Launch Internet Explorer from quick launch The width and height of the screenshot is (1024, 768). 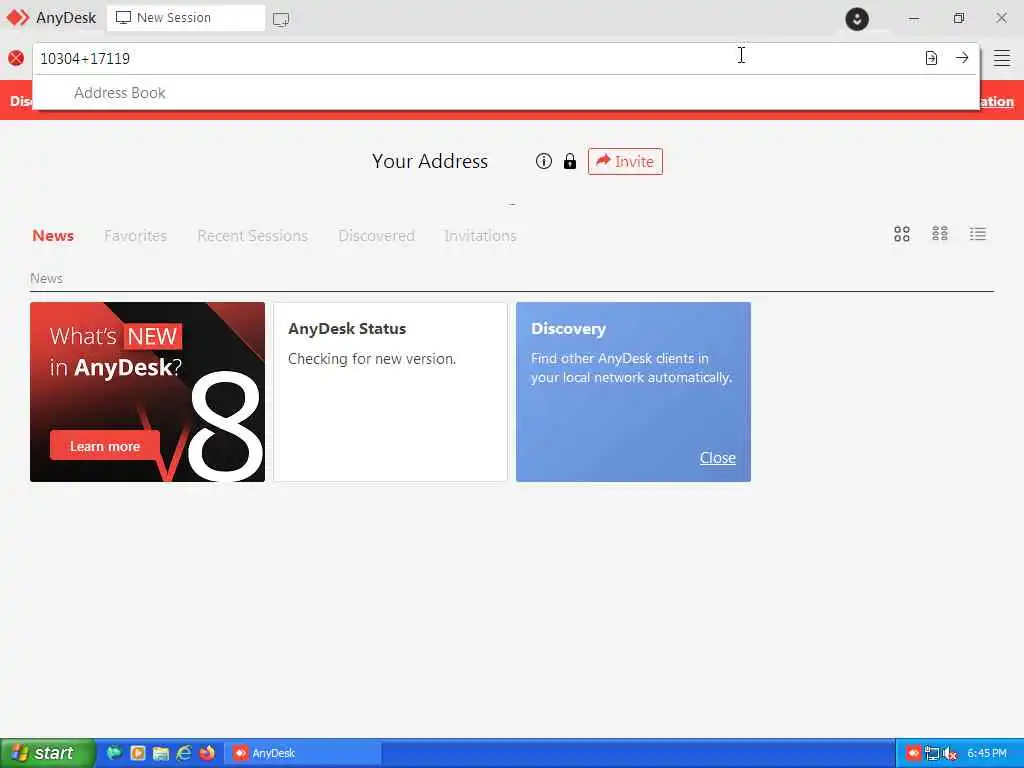coord(184,753)
